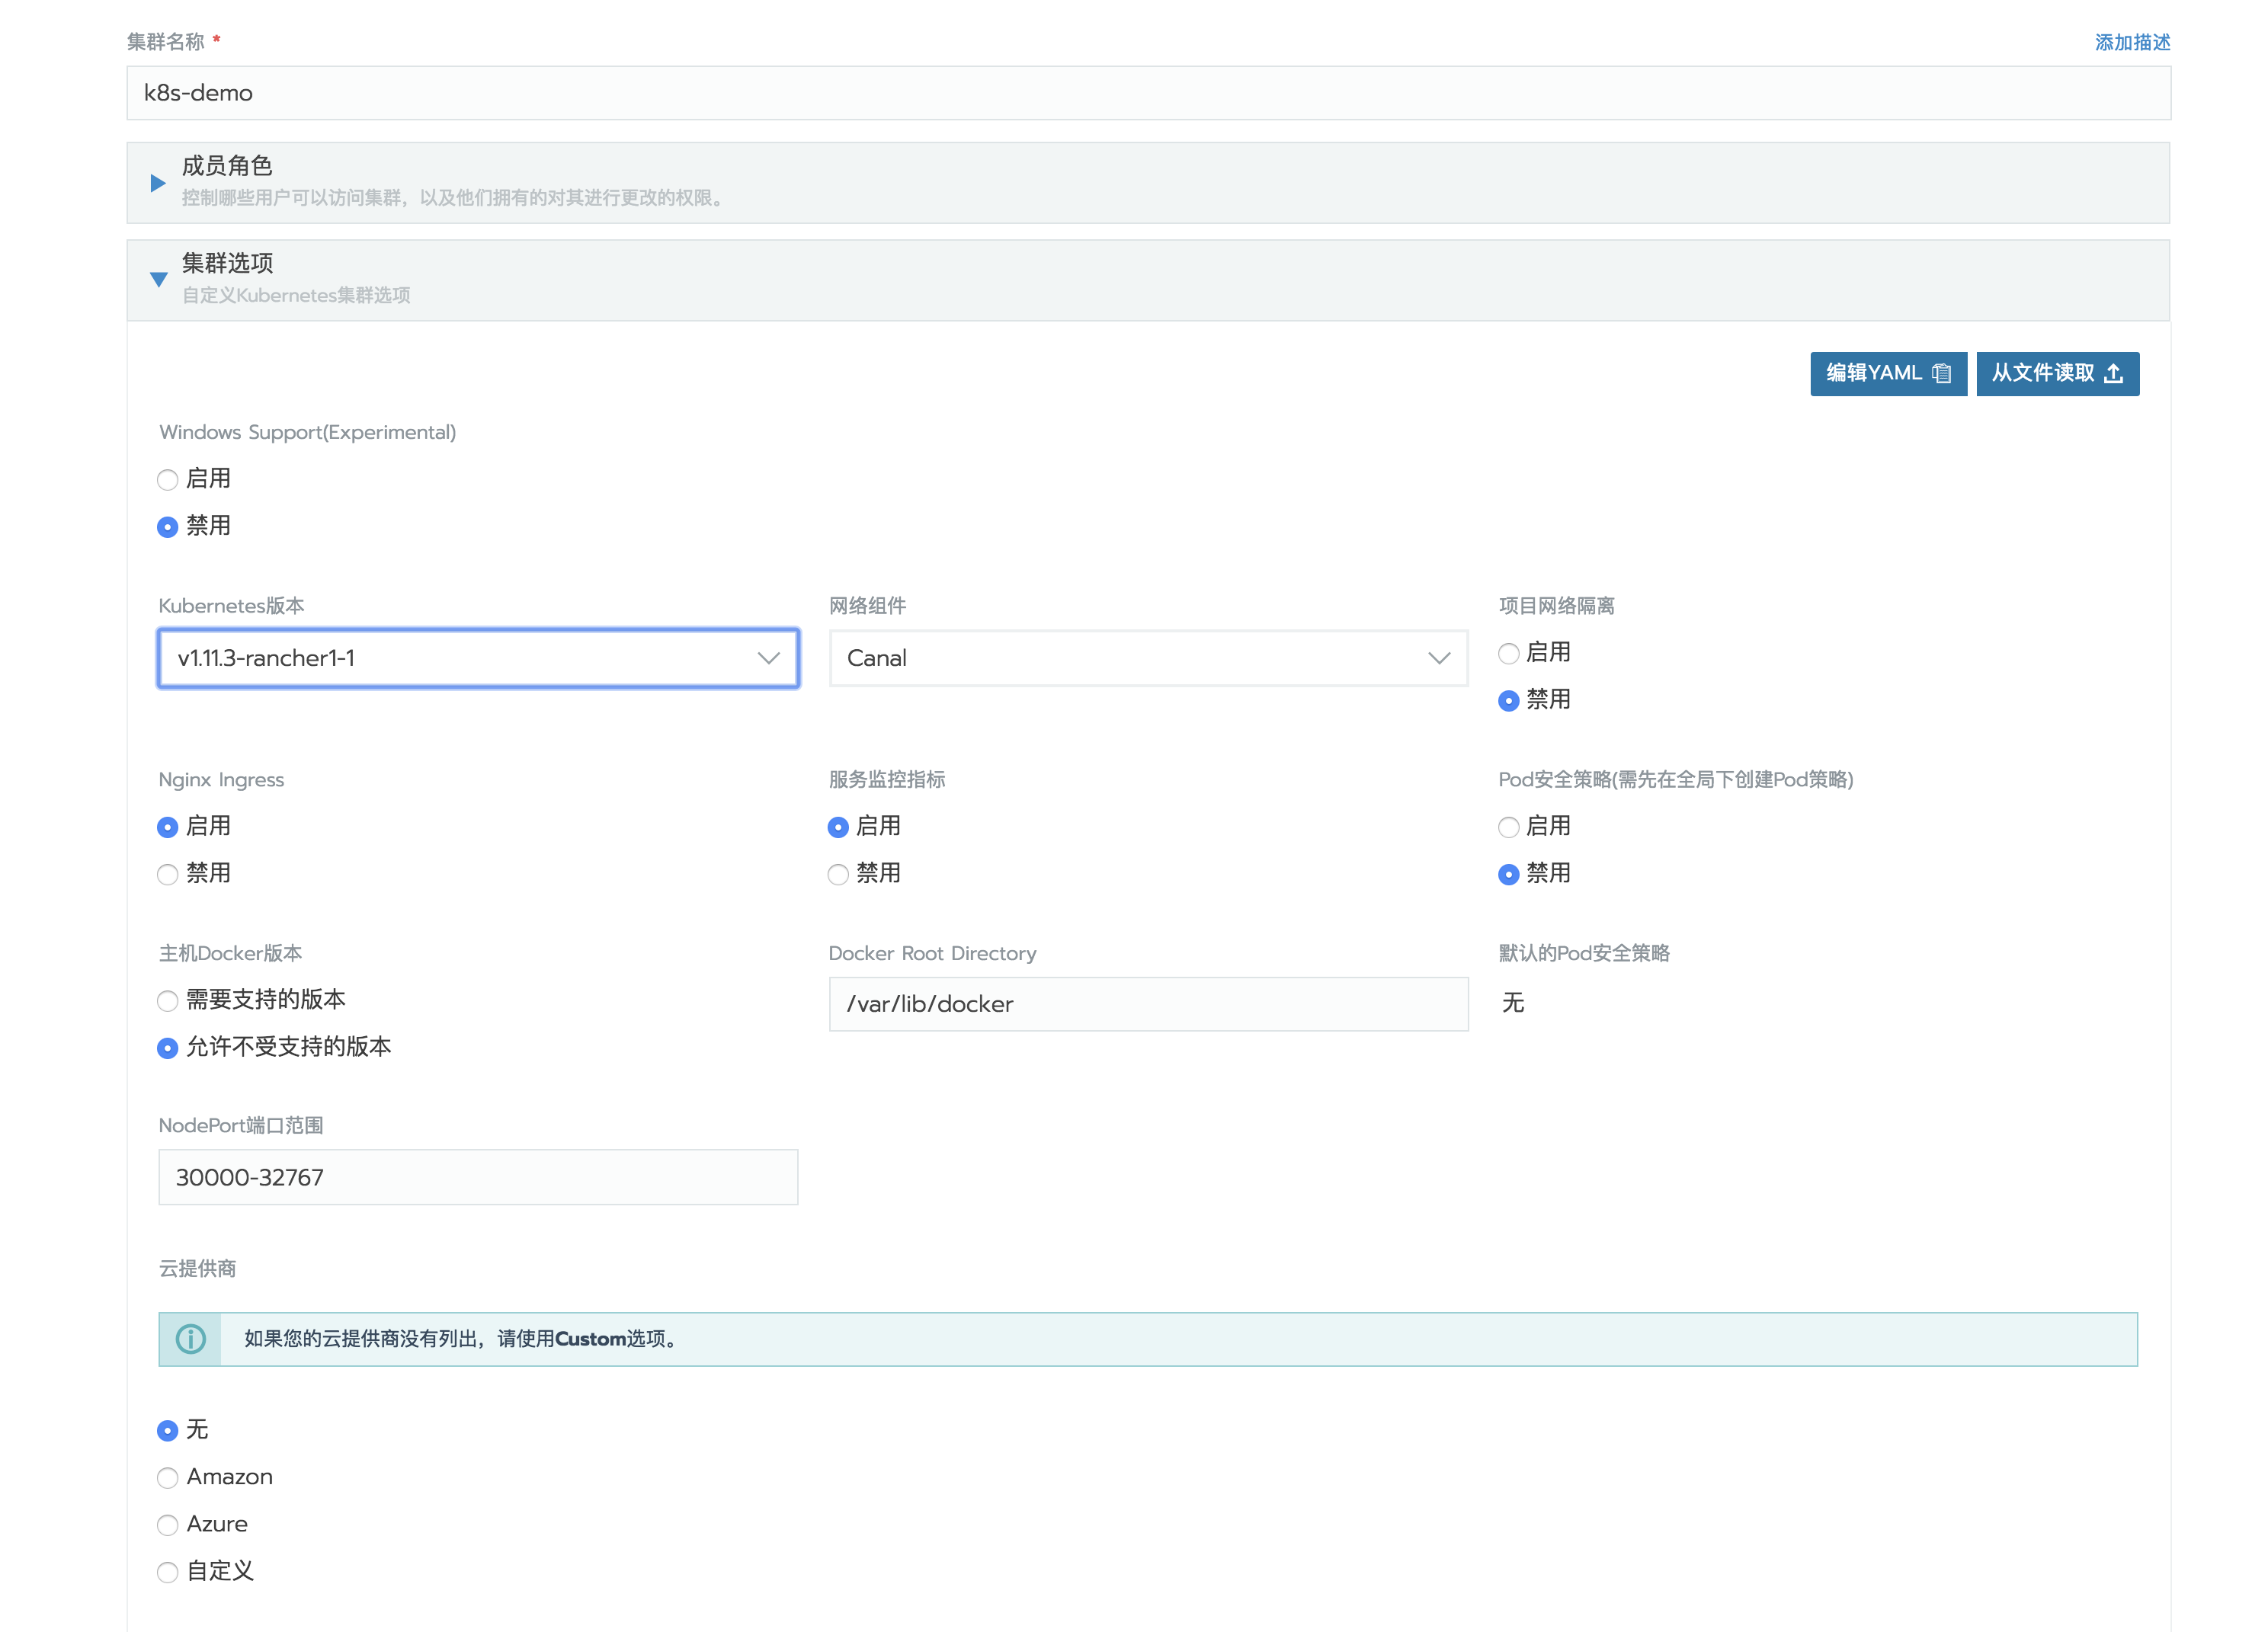
Task: Select Azure as cloud provider
Action: (x=168, y=1525)
